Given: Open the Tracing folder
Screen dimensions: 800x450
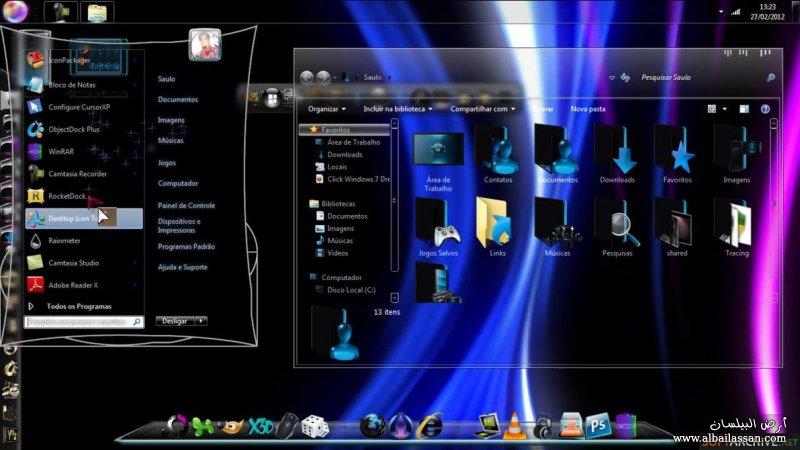Looking at the screenshot, I should click(x=737, y=228).
